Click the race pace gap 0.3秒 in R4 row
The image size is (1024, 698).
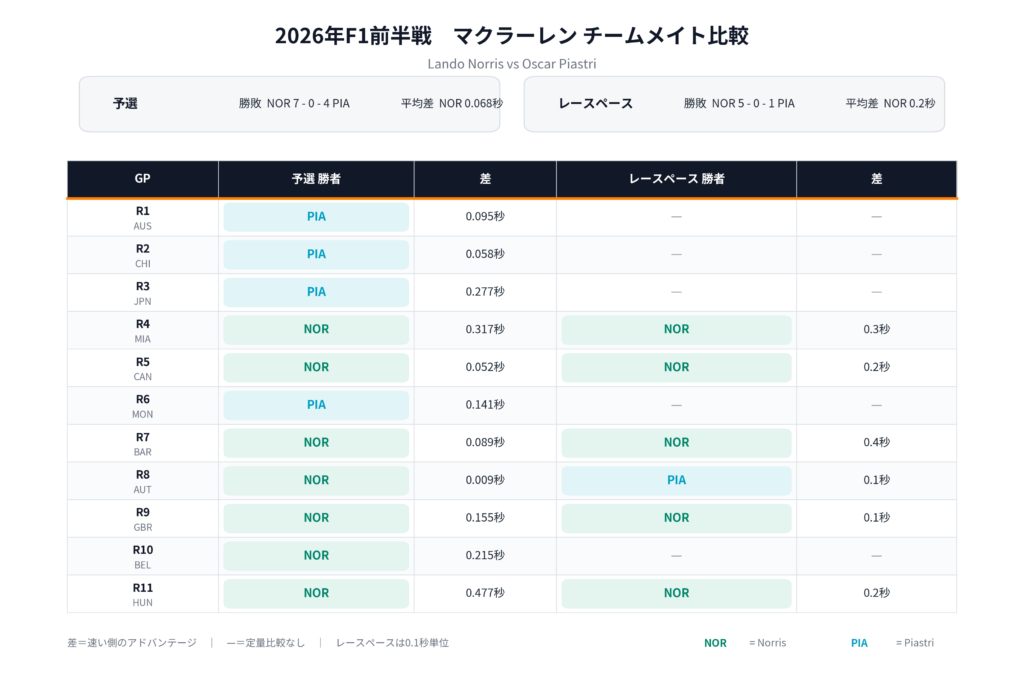(876, 330)
